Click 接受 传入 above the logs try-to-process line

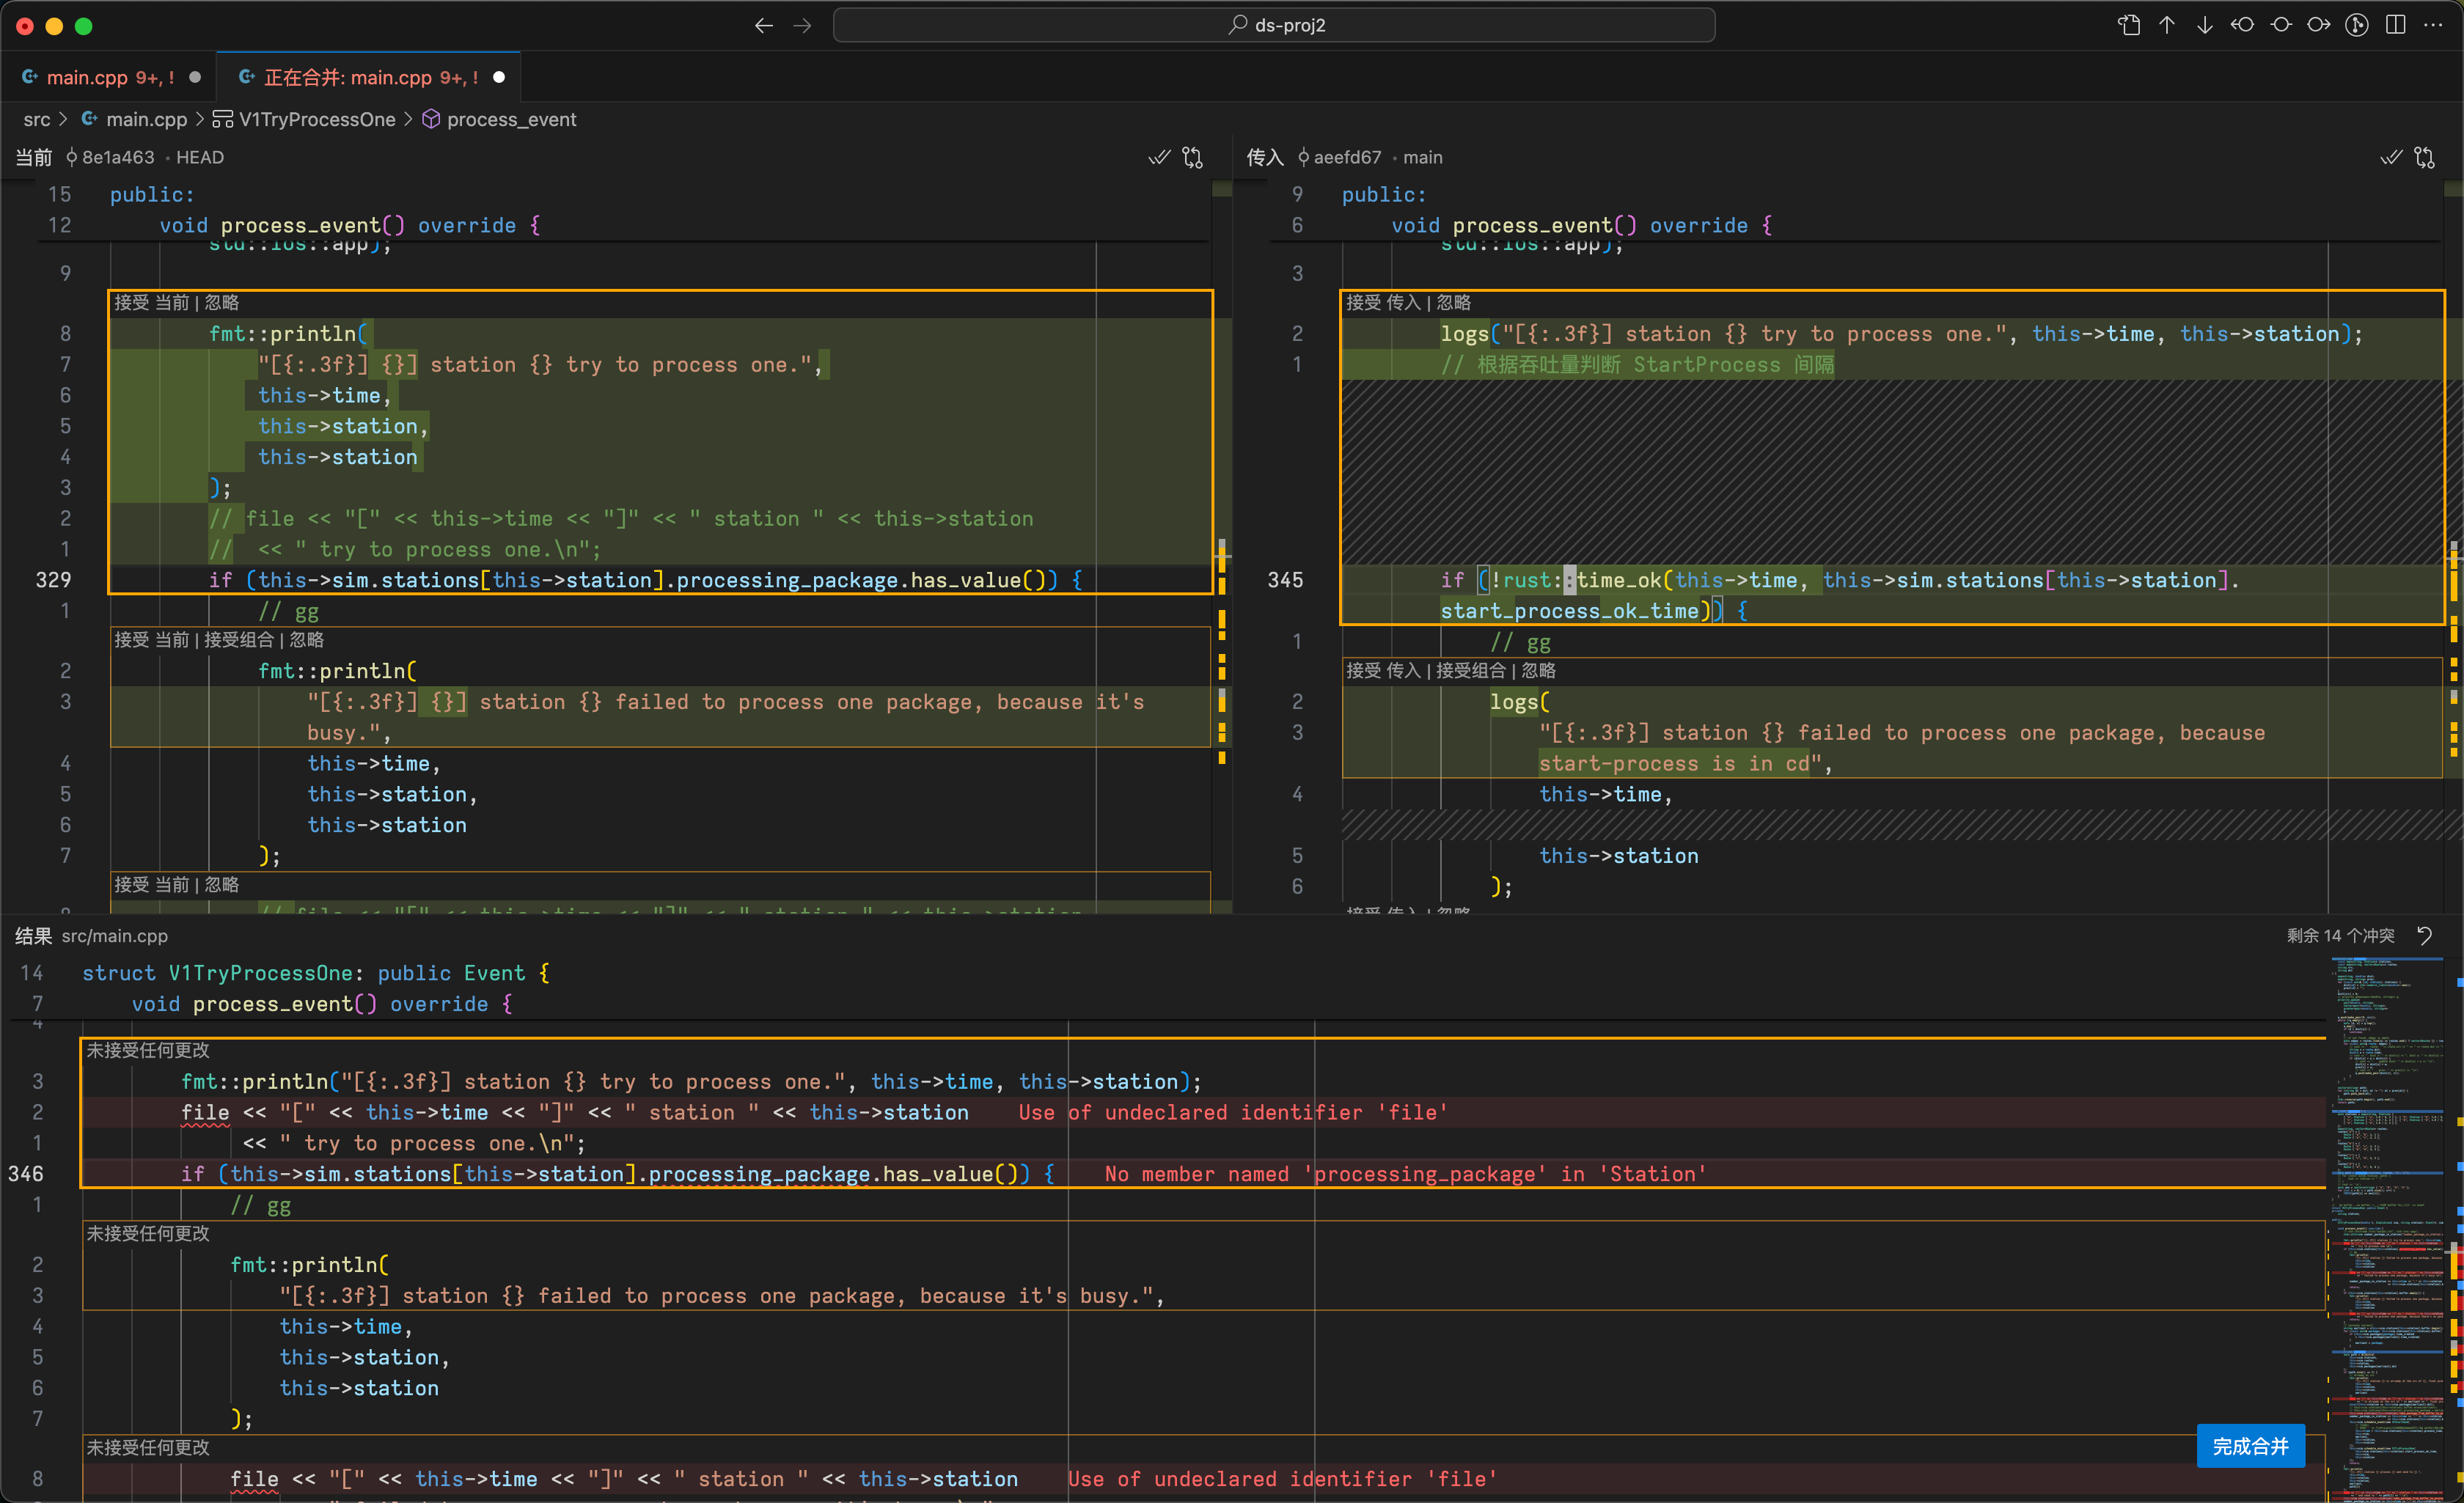1383,302
